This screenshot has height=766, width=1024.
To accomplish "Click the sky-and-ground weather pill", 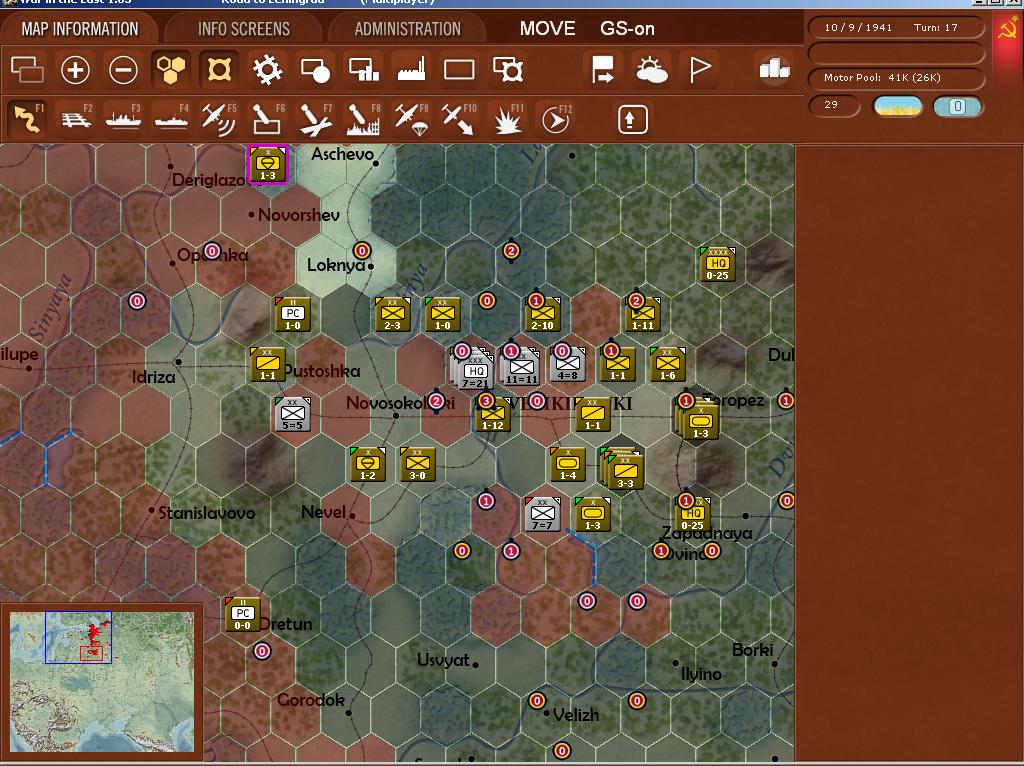I will [898, 106].
